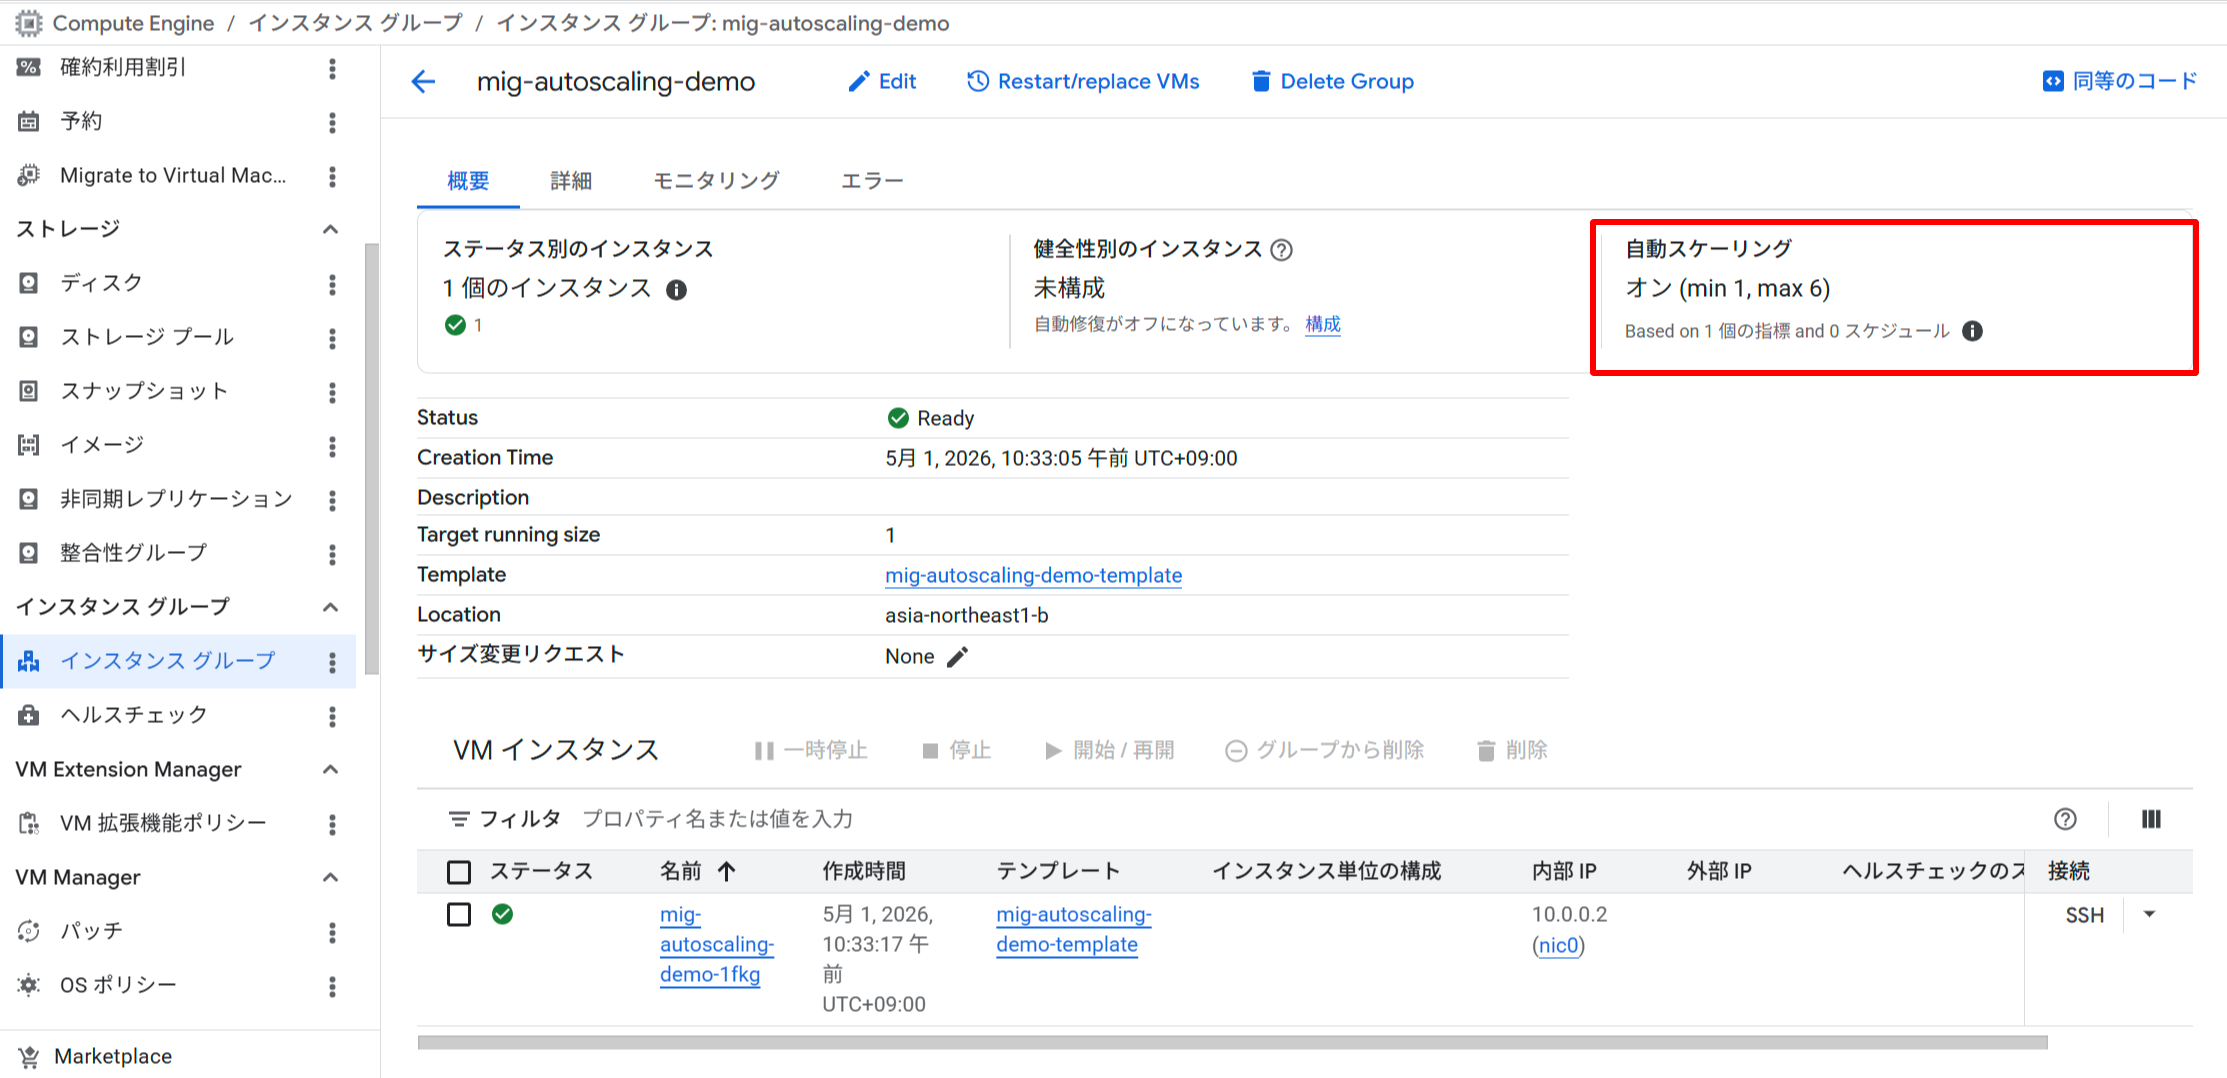Click the back arrow beside mig-autoscaling-demo
Image resolution: width=2227 pixels, height=1078 pixels.
click(x=424, y=82)
